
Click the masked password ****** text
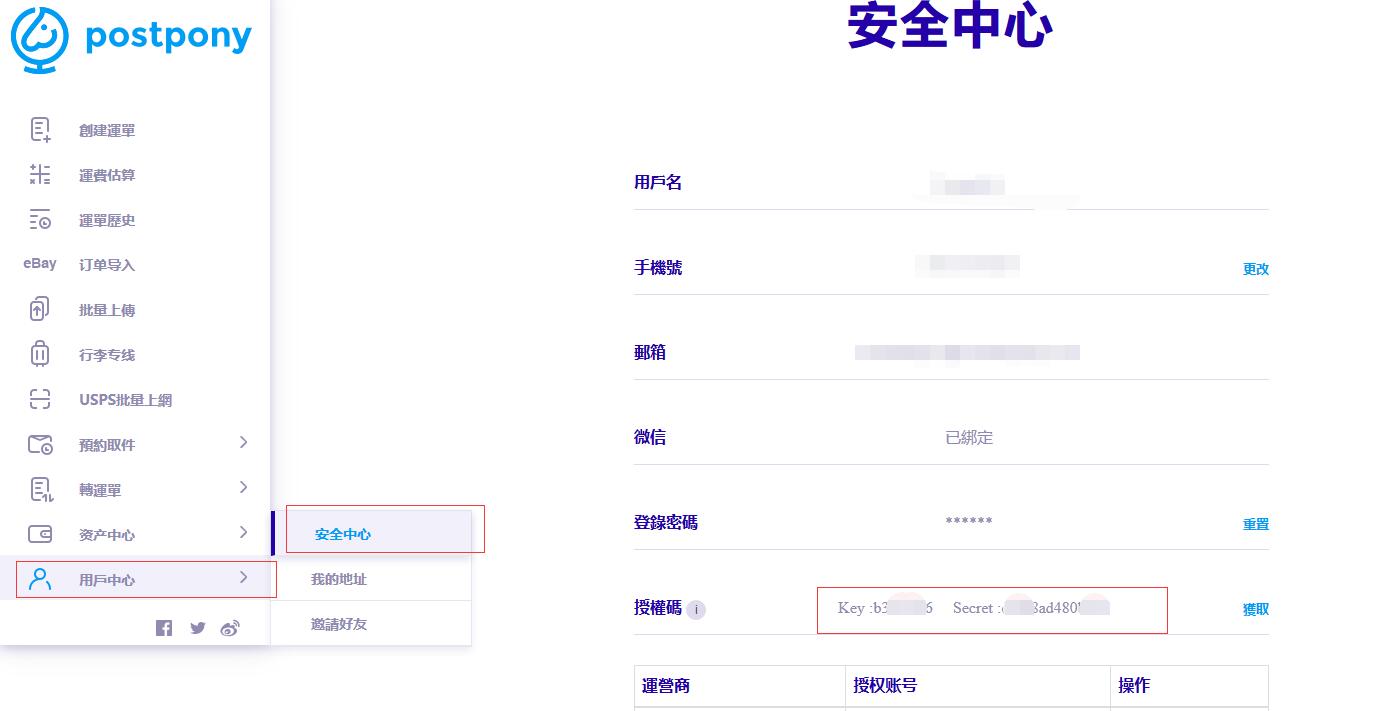(969, 522)
